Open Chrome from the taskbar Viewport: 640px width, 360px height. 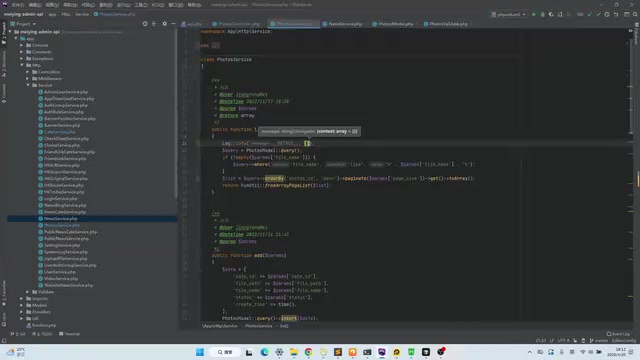[308, 352]
